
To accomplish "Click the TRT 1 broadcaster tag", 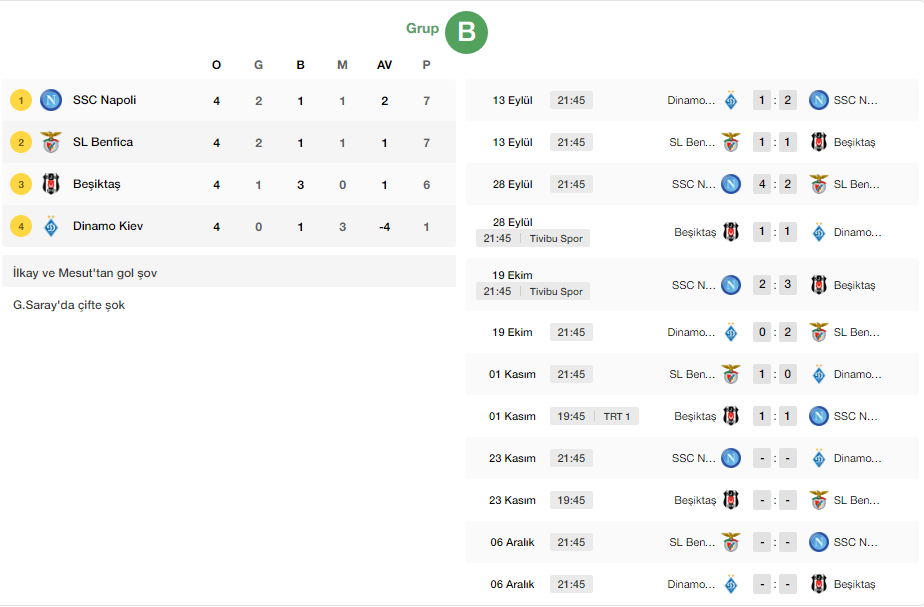I will tap(616, 416).
